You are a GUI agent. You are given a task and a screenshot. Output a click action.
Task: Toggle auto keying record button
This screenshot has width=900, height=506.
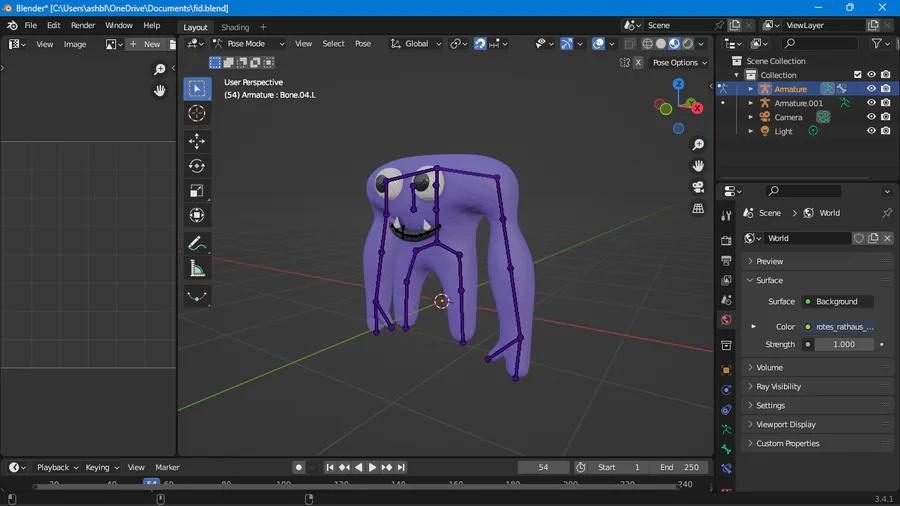(298, 468)
